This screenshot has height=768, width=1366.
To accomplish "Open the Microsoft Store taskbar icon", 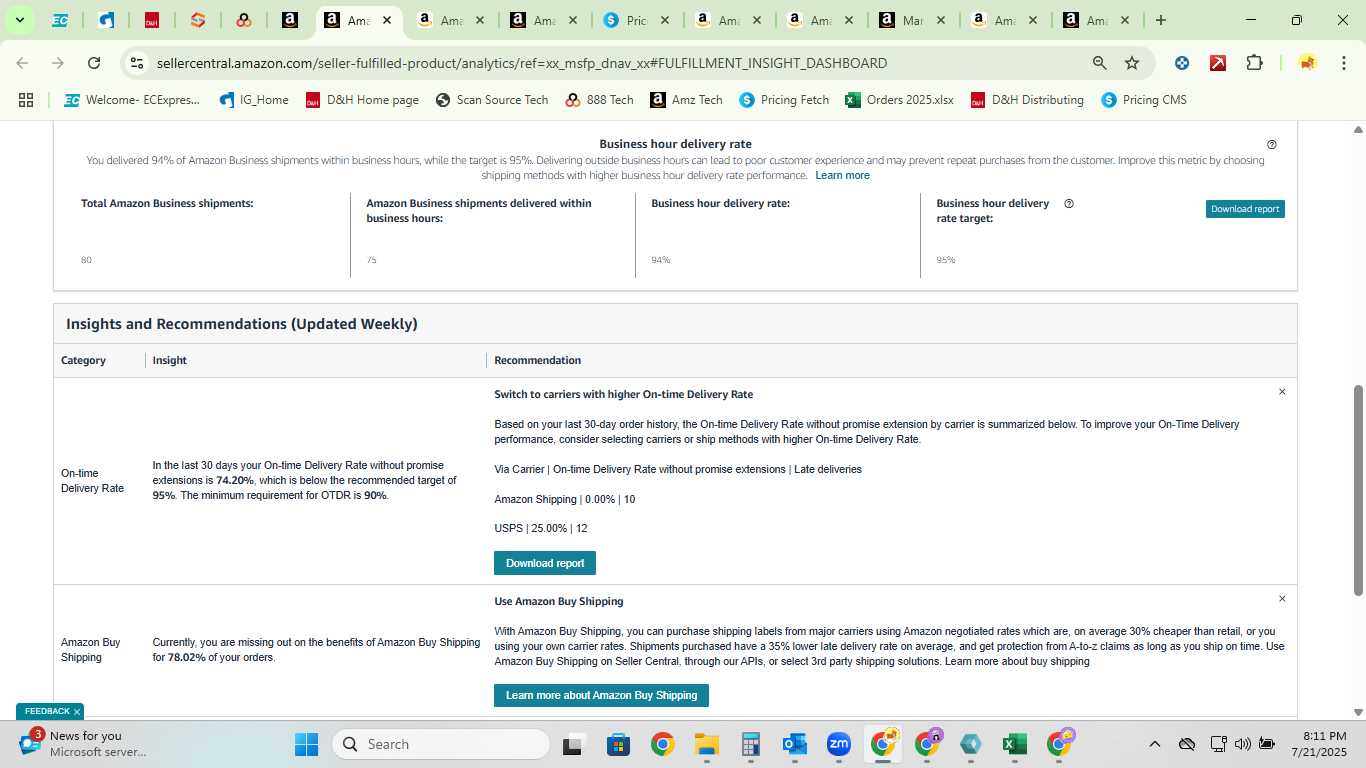I will (x=618, y=744).
